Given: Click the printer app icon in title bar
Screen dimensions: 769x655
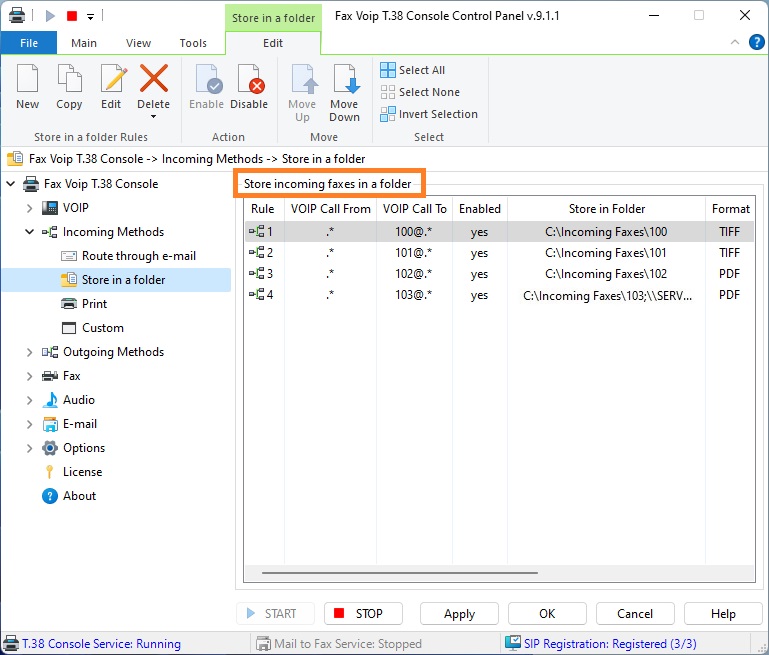Looking at the screenshot, I should click(x=17, y=15).
